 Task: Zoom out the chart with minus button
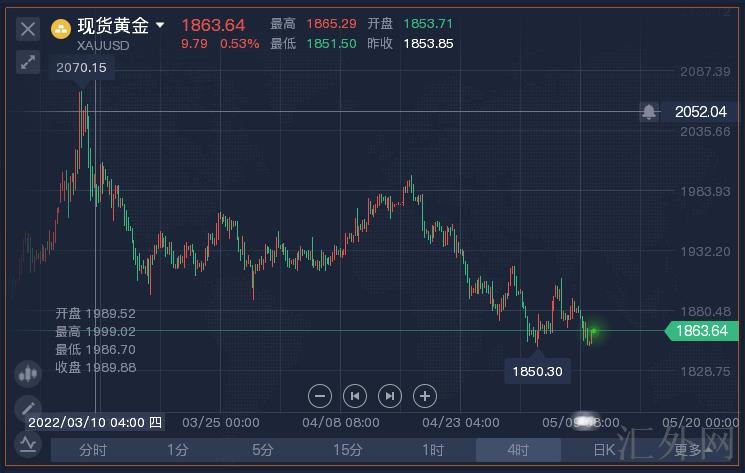(x=320, y=395)
